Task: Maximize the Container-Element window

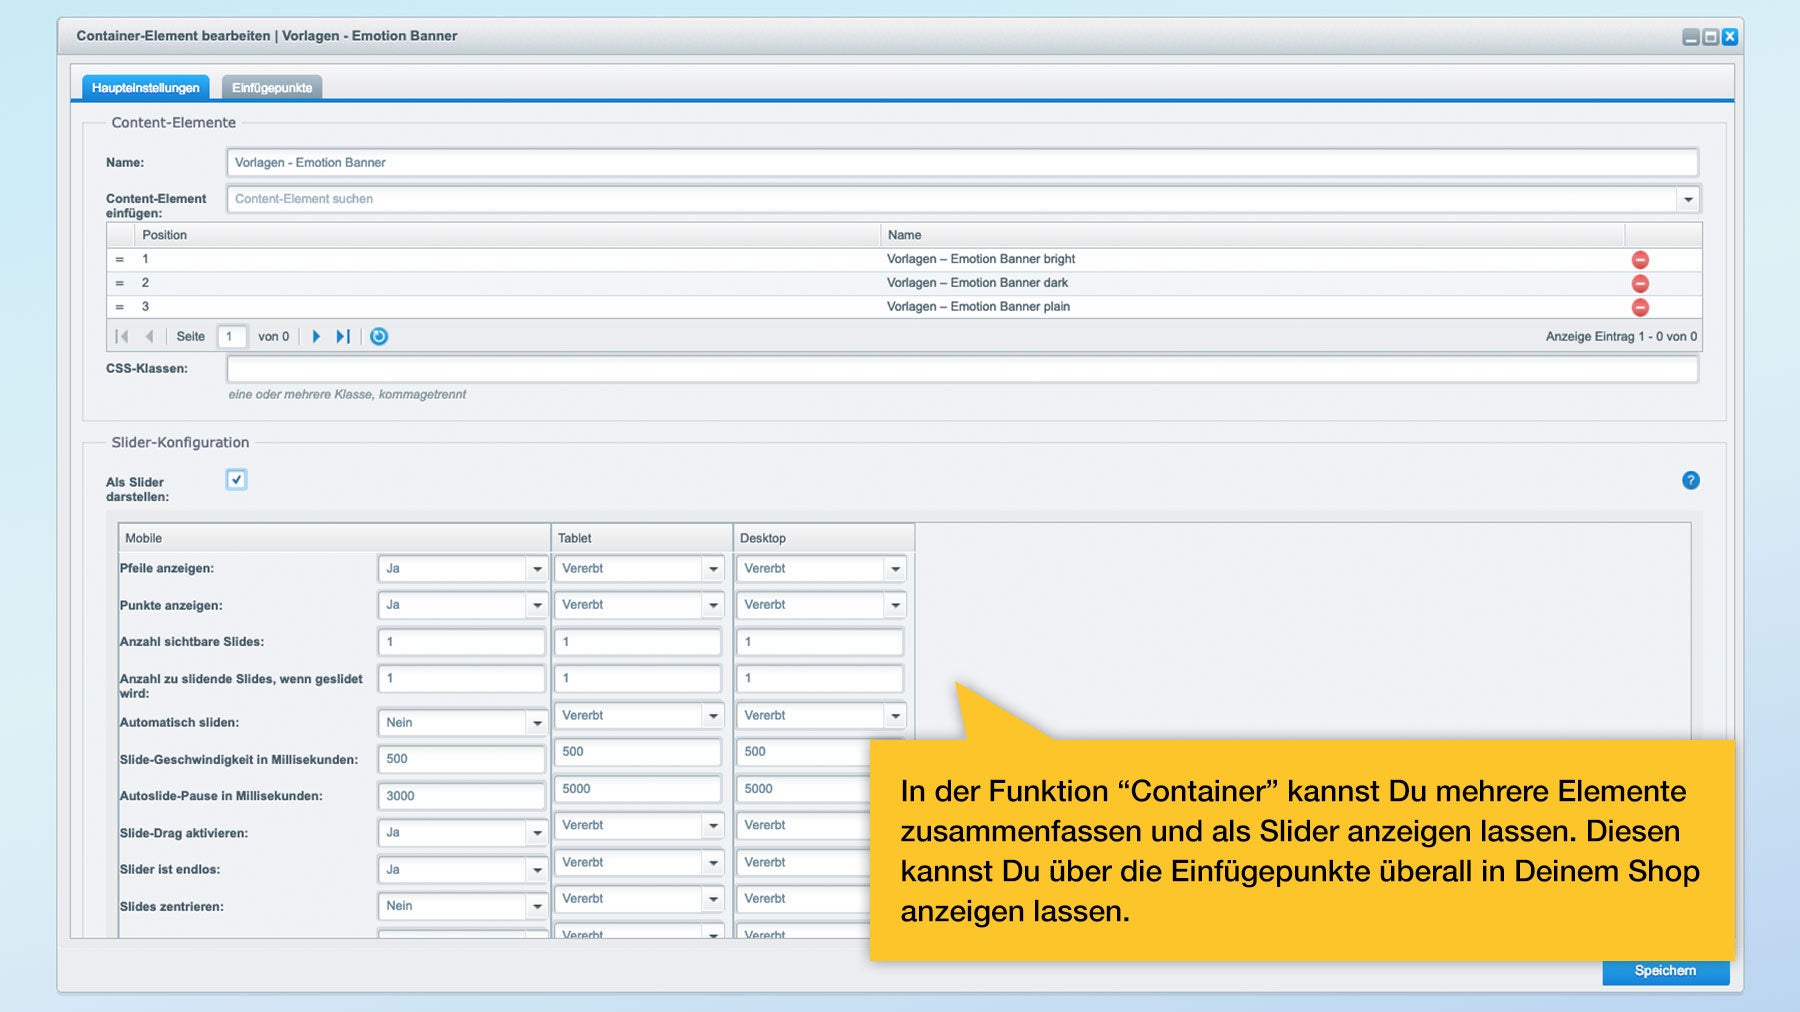Action: pyautogui.click(x=1711, y=37)
